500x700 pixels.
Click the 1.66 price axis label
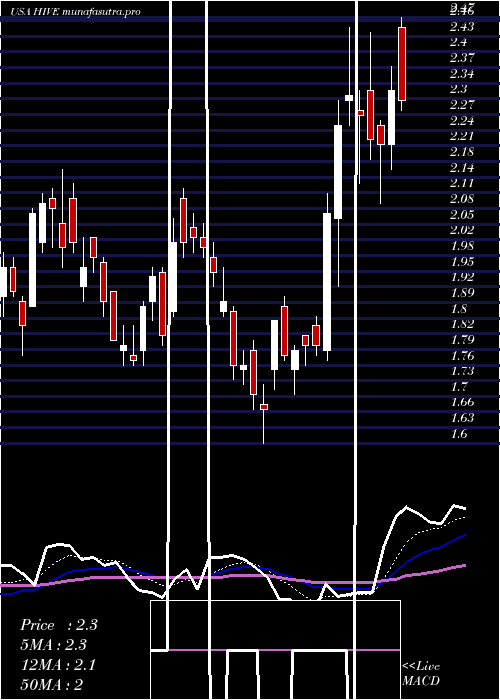coord(462,402)
